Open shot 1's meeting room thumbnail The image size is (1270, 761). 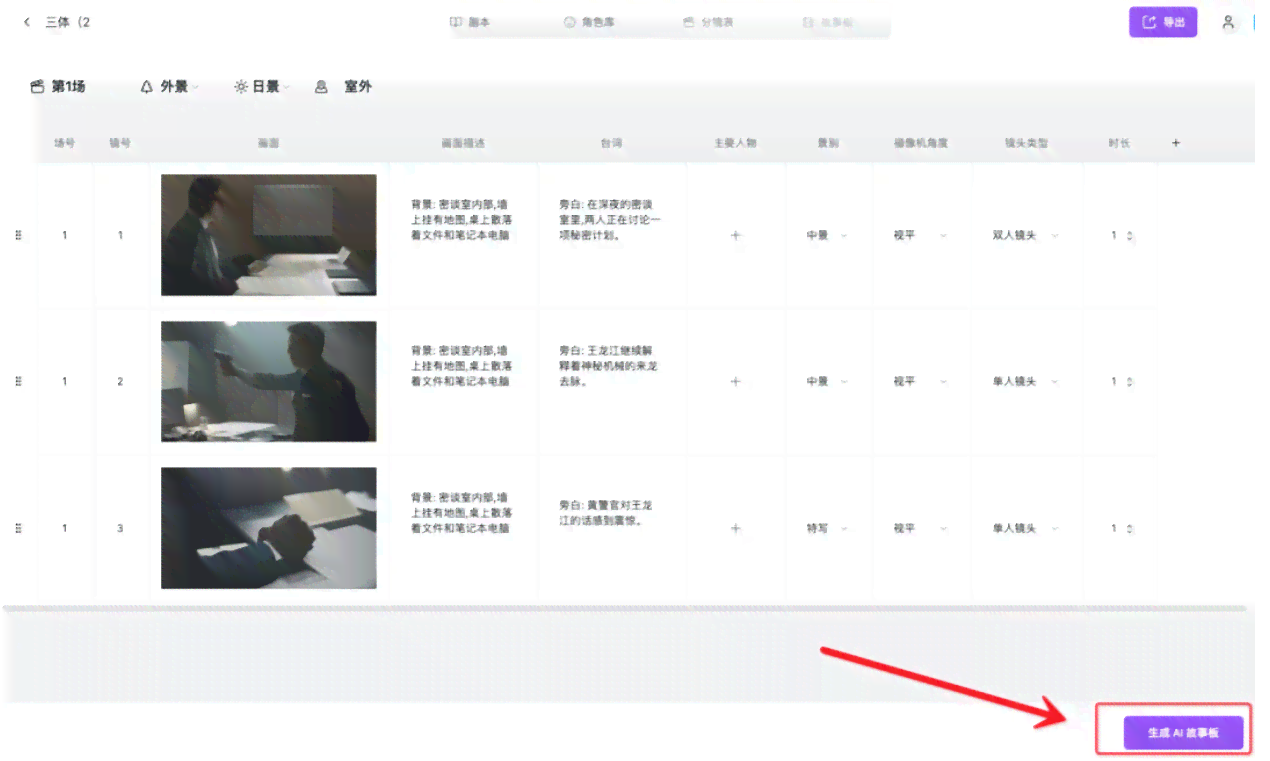coord(269,235)
